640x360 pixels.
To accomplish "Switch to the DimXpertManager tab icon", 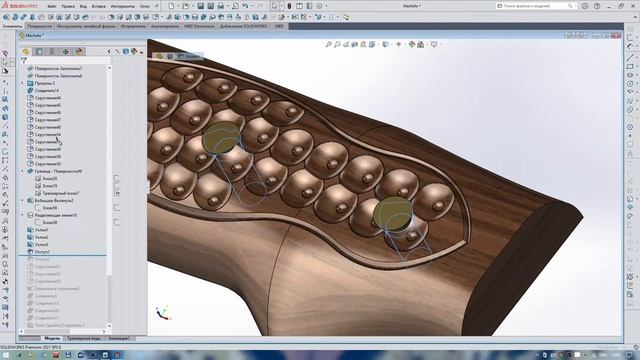I will point(66,51).
